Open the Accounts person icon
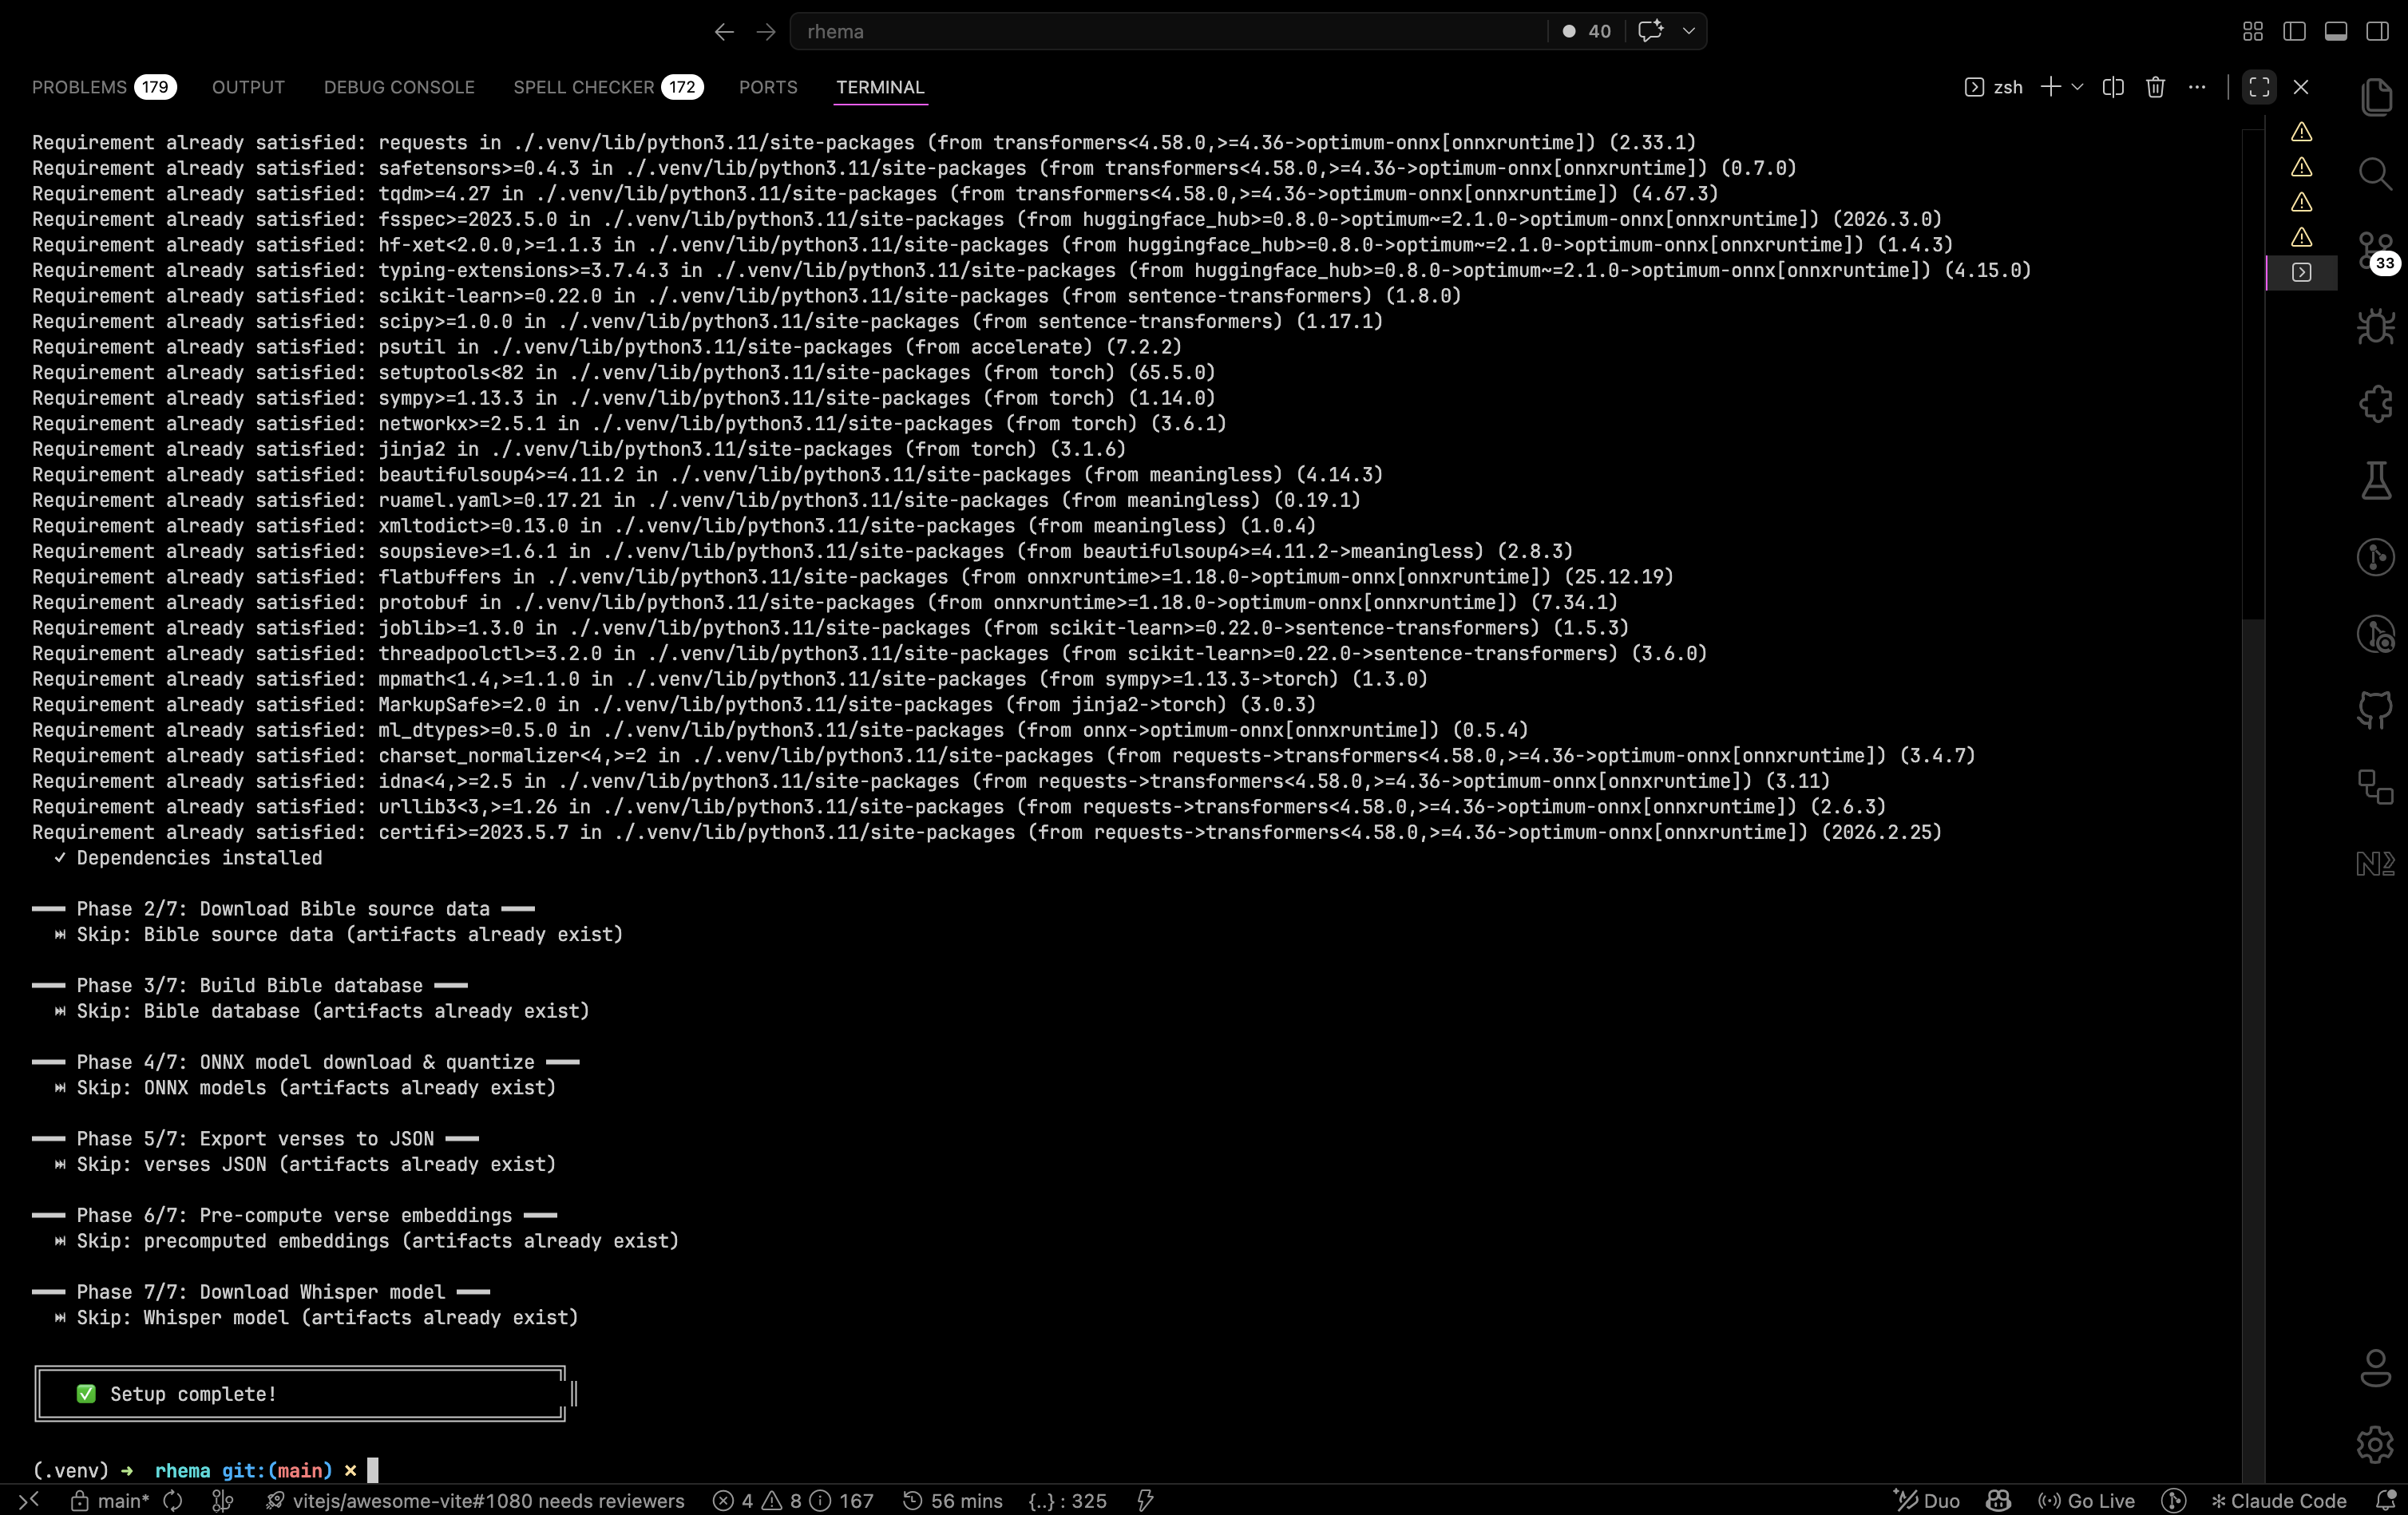 (2376, 1368)
